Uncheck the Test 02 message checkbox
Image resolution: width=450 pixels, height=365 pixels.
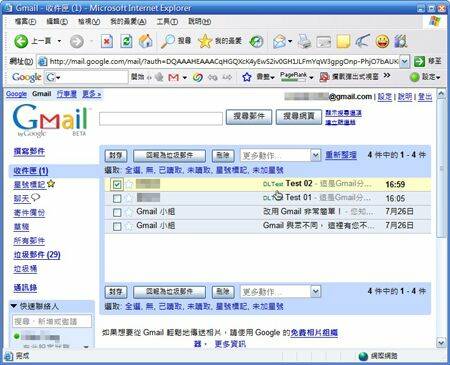[117, 184]
